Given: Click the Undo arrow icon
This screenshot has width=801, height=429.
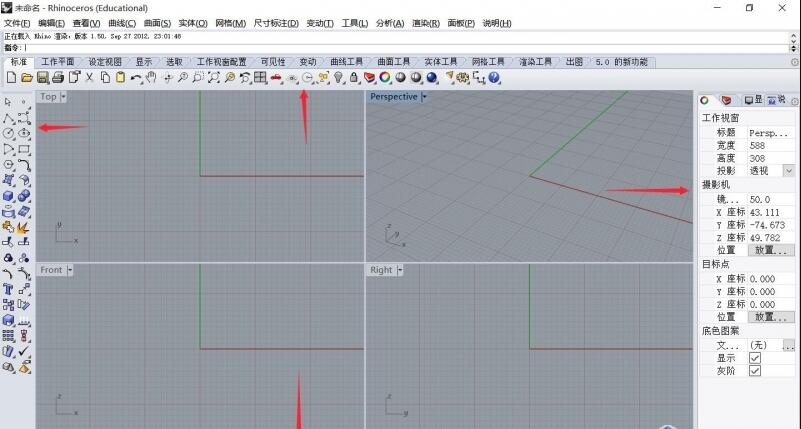Looking at the screenshot, I should coord(135,77).
